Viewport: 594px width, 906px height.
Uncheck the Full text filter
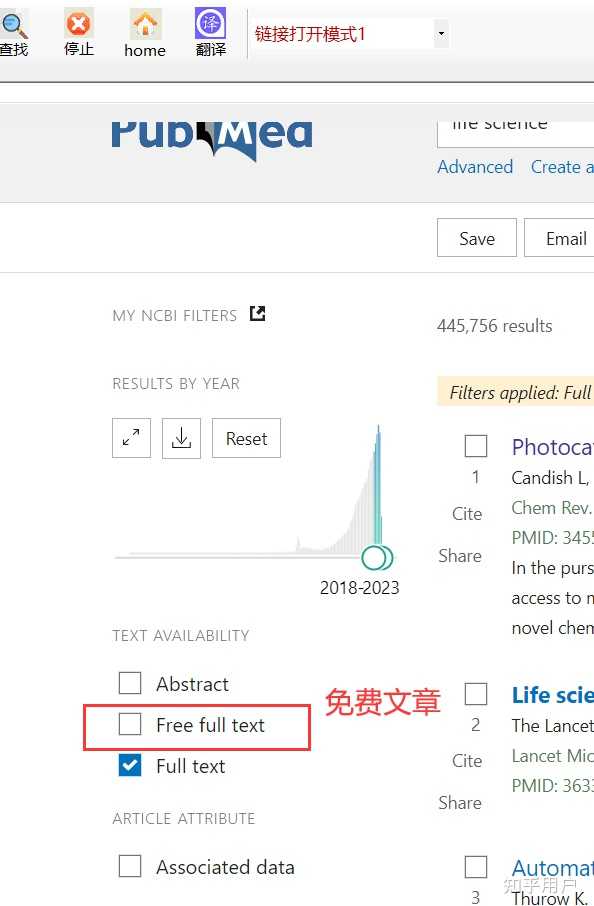(x=130, y=766)
